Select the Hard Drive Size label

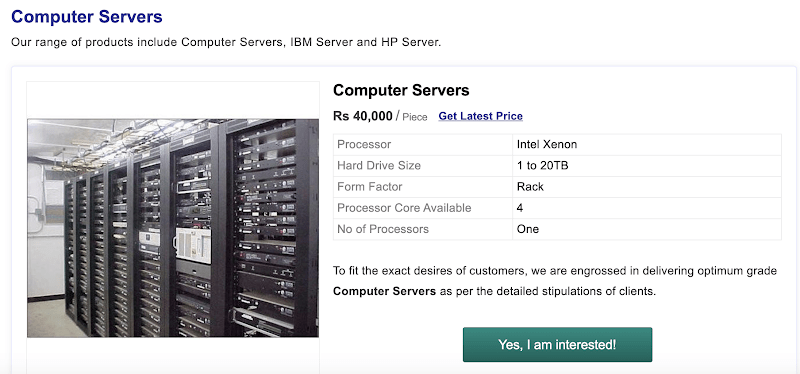pyautogui.click(x=379, y=166)
